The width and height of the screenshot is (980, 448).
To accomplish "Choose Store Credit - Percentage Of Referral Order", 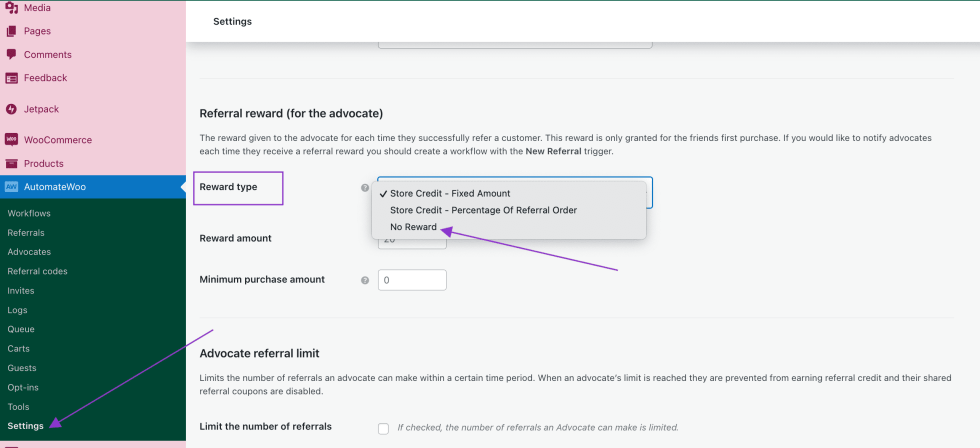I will [x=483, y=210].
